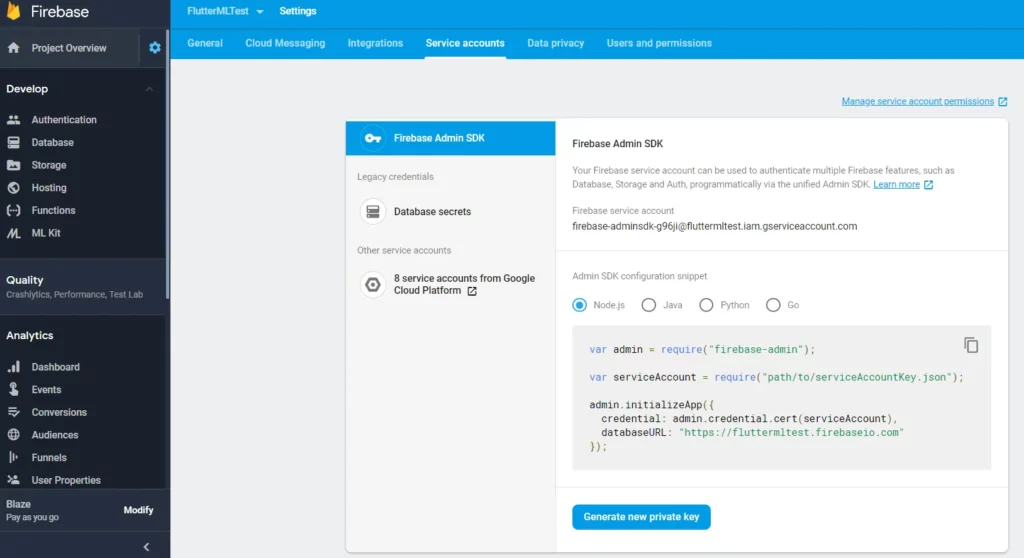Click the admin.initializeApp code line
The height and width of the screenshot is (558, 1024).
tap(652, 405)
